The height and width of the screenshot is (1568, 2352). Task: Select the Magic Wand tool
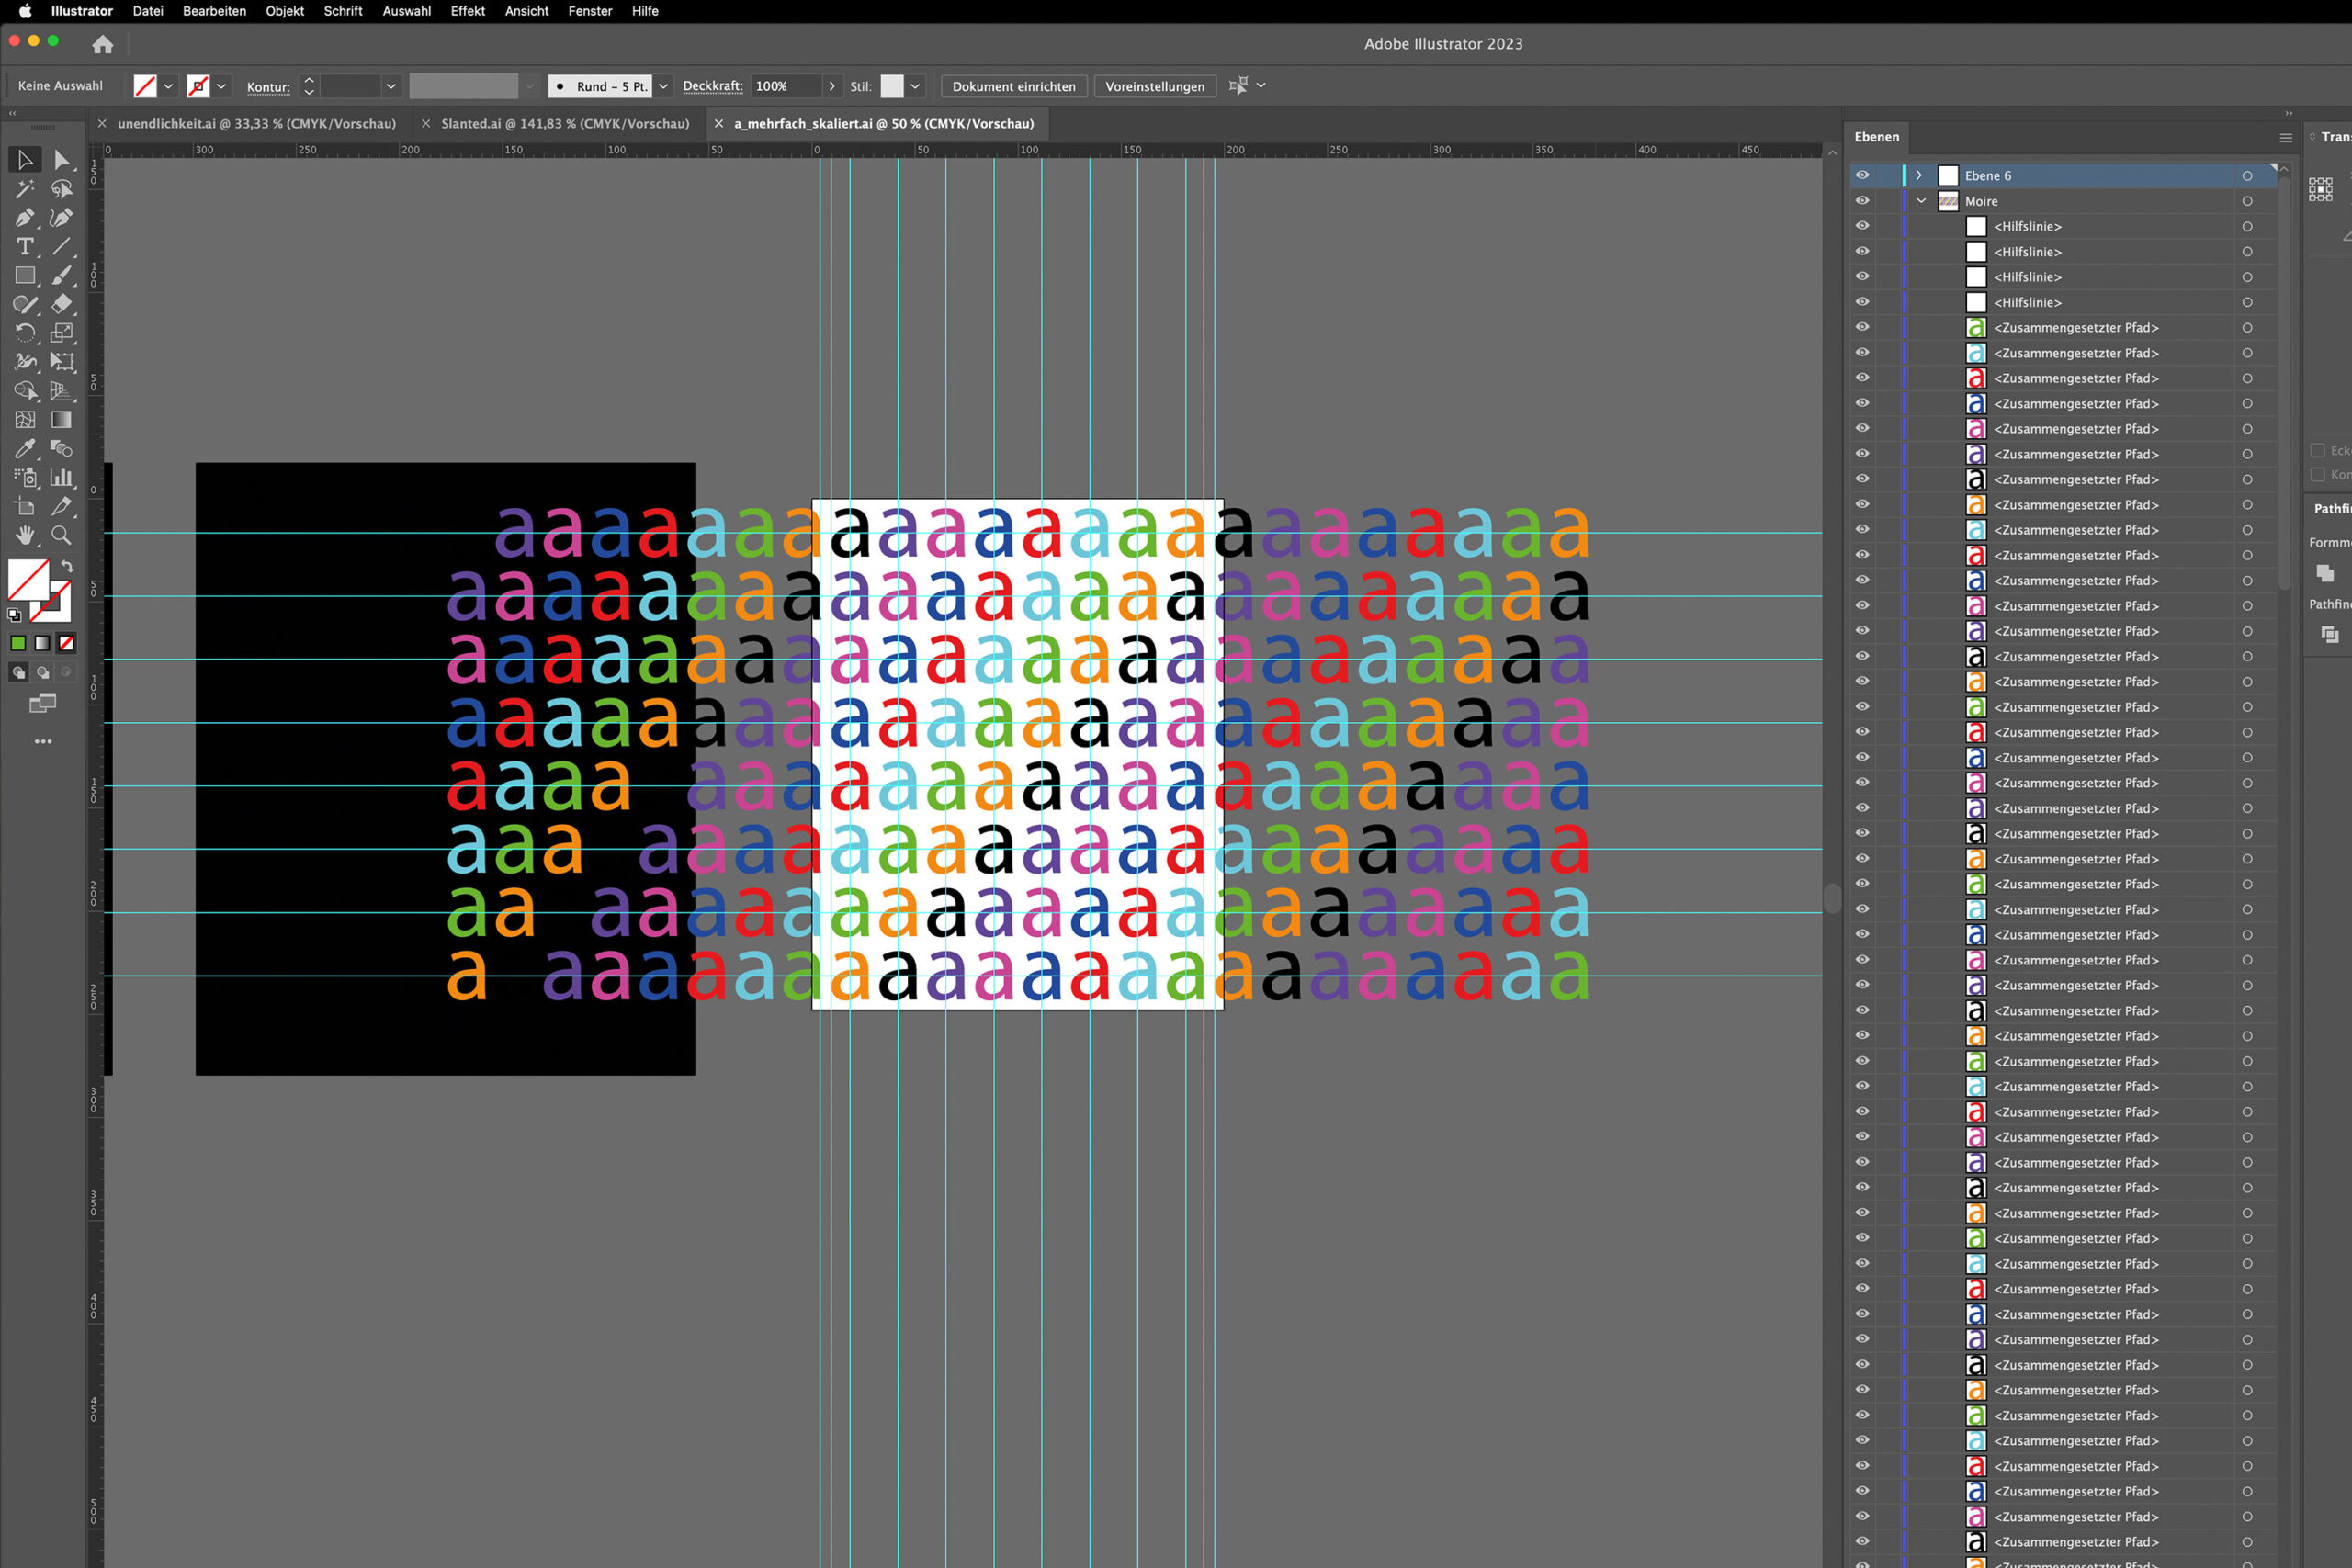click(25, 189)
